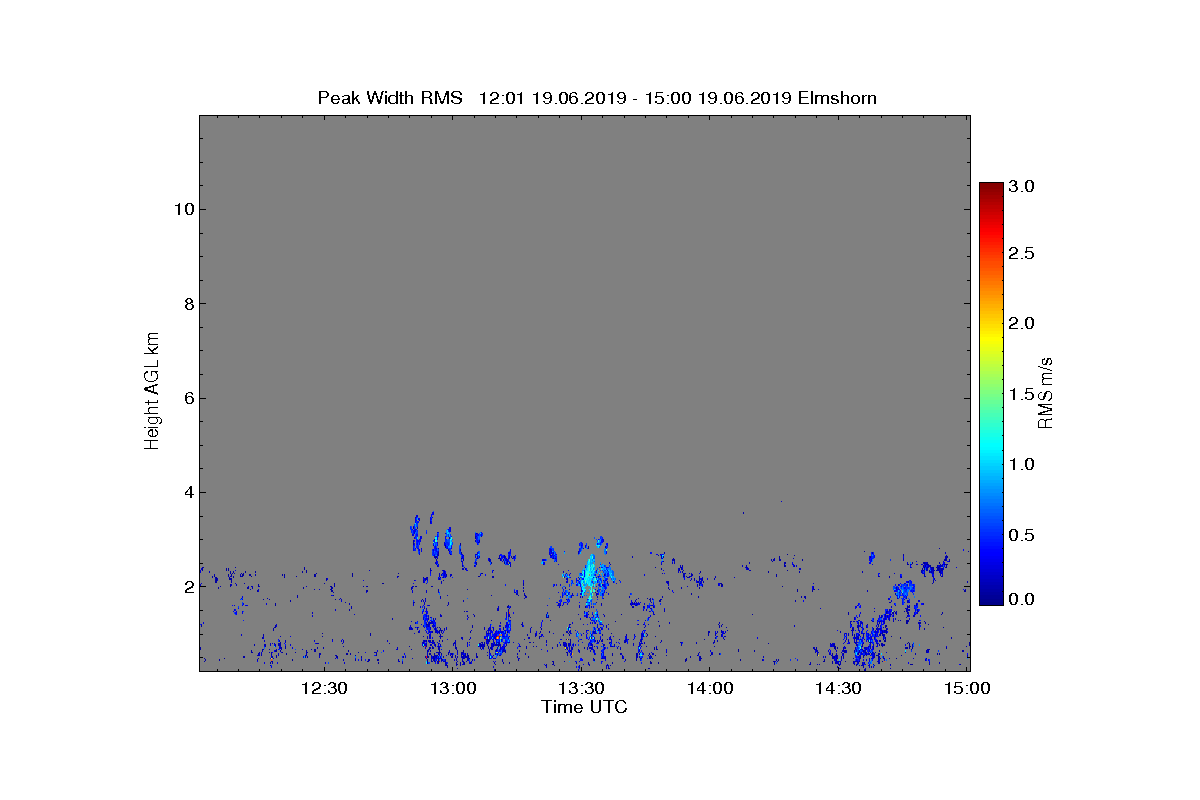Image resolution: width=1200 pixels, height=800 pixels.
Task: Click the dark blue bottom of colorbar
Action: point(991,597)
